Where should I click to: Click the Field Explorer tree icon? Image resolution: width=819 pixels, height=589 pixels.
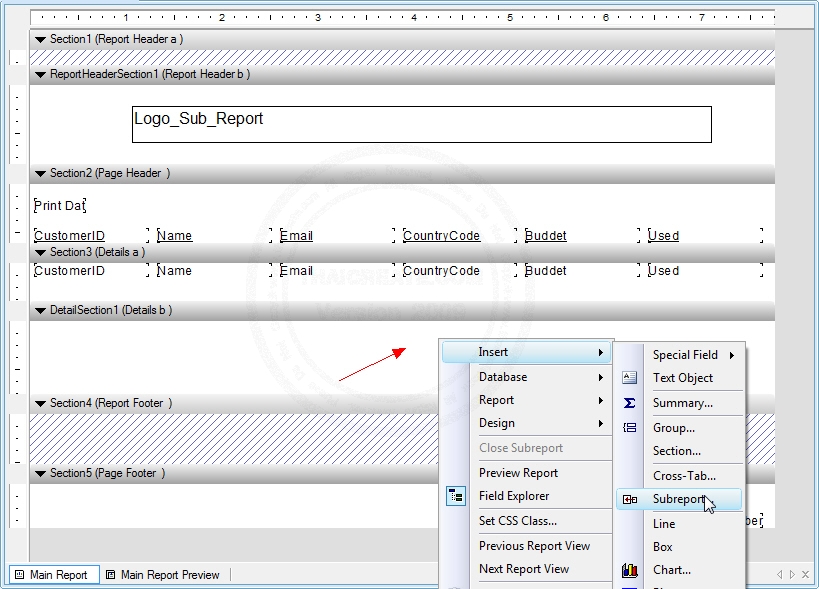pos(456,496)
